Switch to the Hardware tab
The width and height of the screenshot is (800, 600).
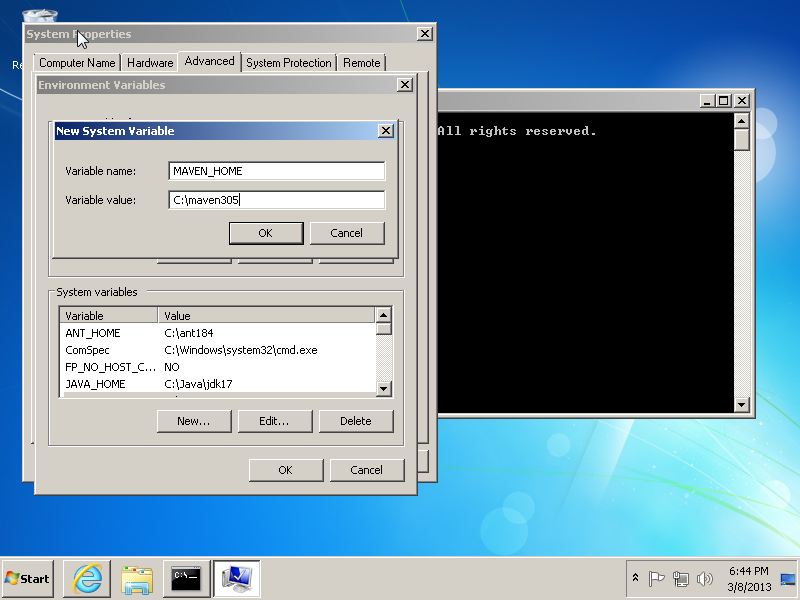(150, 63)
